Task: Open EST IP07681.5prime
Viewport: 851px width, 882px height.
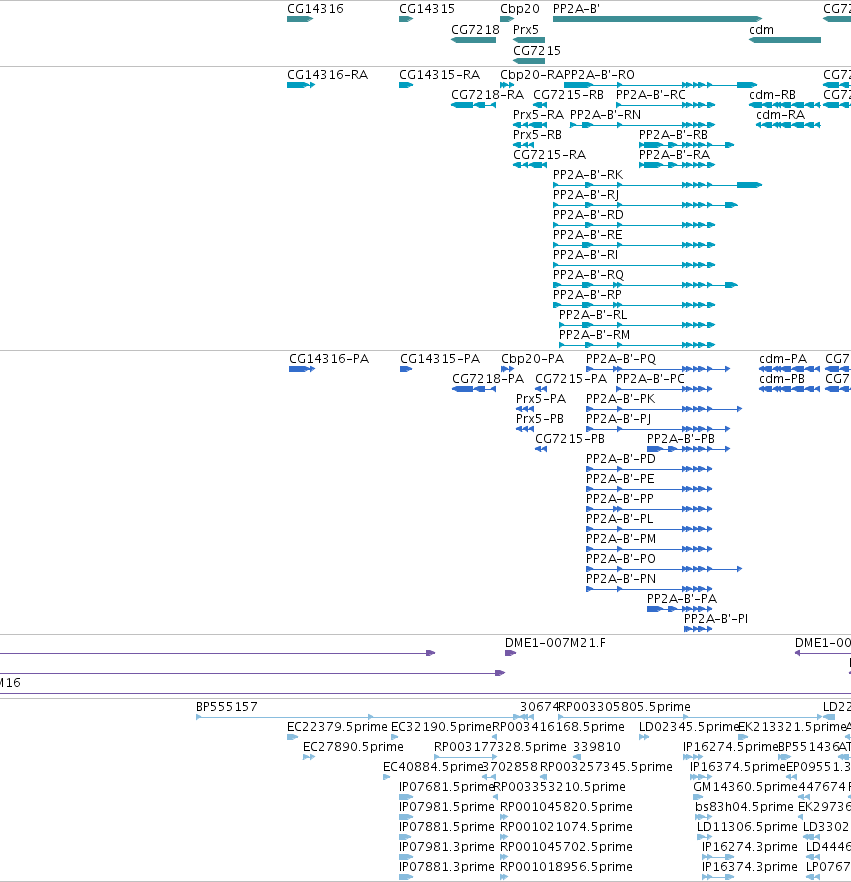Action: point(447,787)
